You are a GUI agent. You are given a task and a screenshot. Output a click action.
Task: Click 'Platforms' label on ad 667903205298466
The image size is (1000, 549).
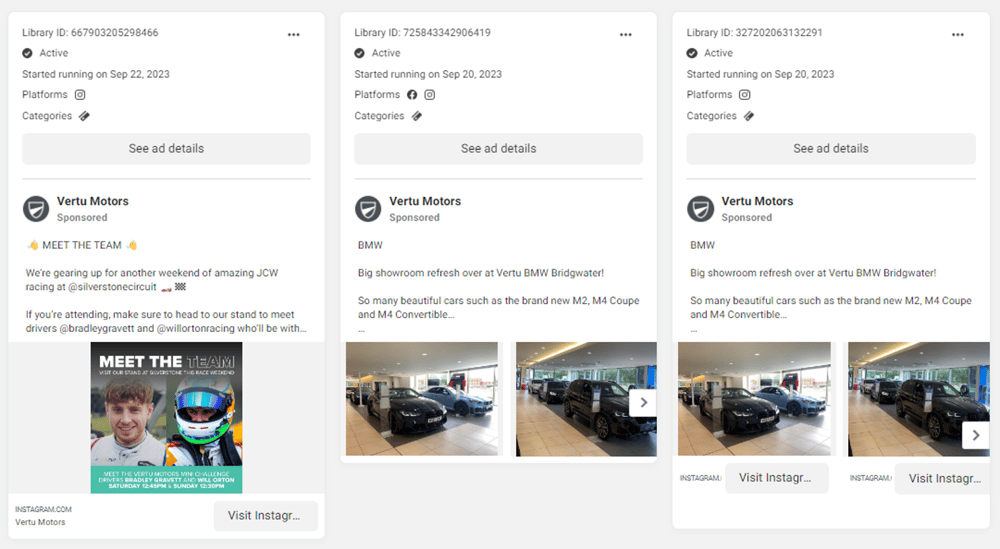[45, 94]
